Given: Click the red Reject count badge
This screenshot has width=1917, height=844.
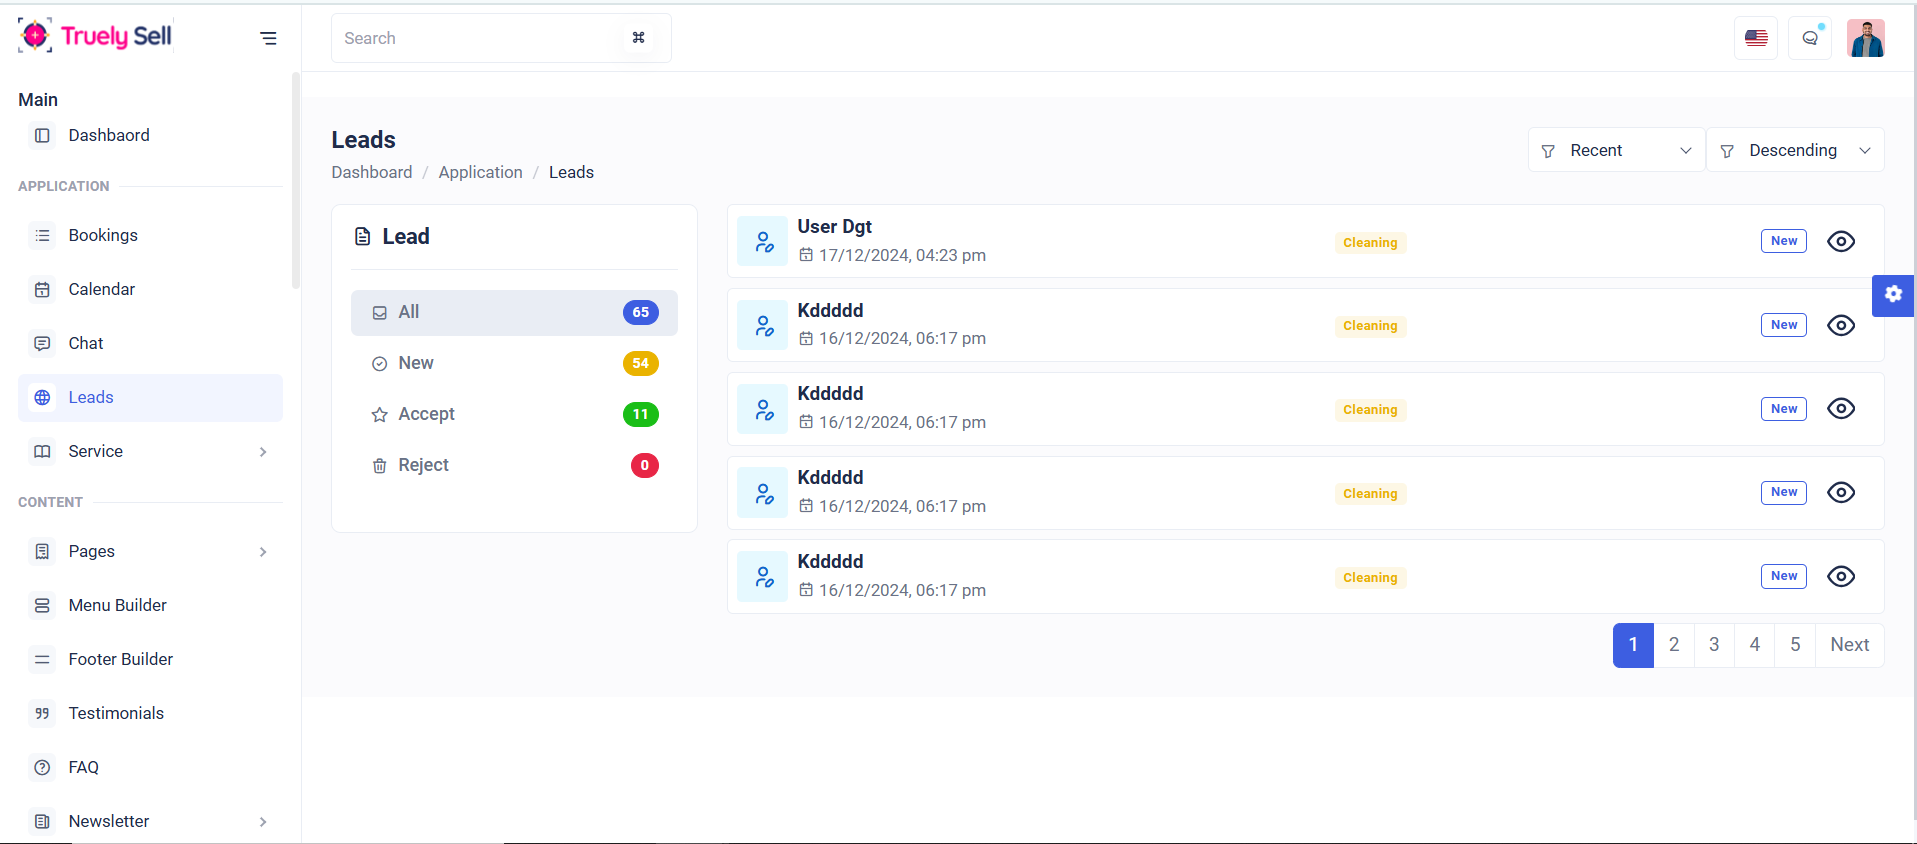Looking at the screenshot, I should [x=644, y=465].
